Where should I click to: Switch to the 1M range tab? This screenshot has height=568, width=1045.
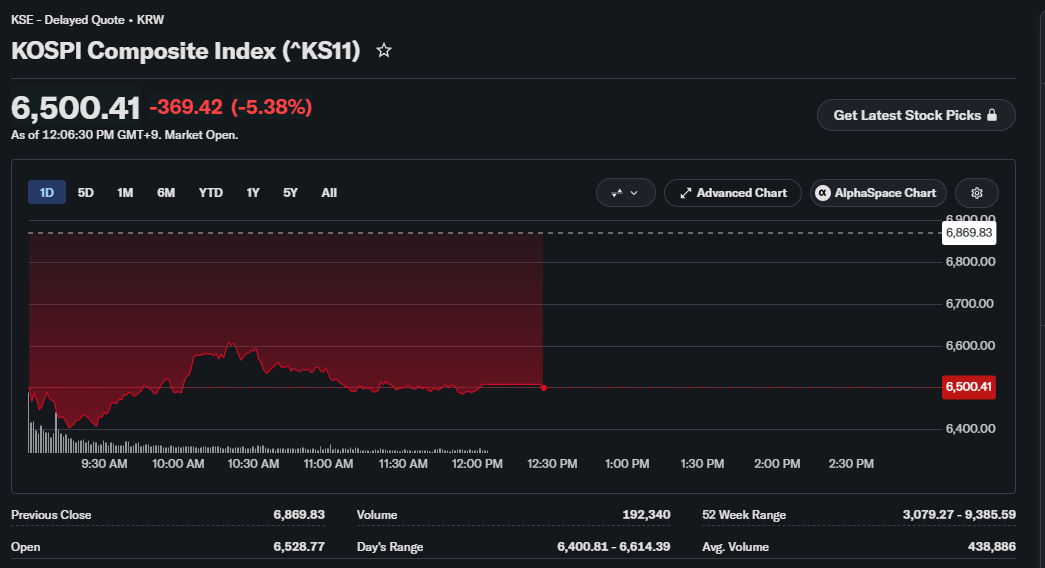(125, 193)
